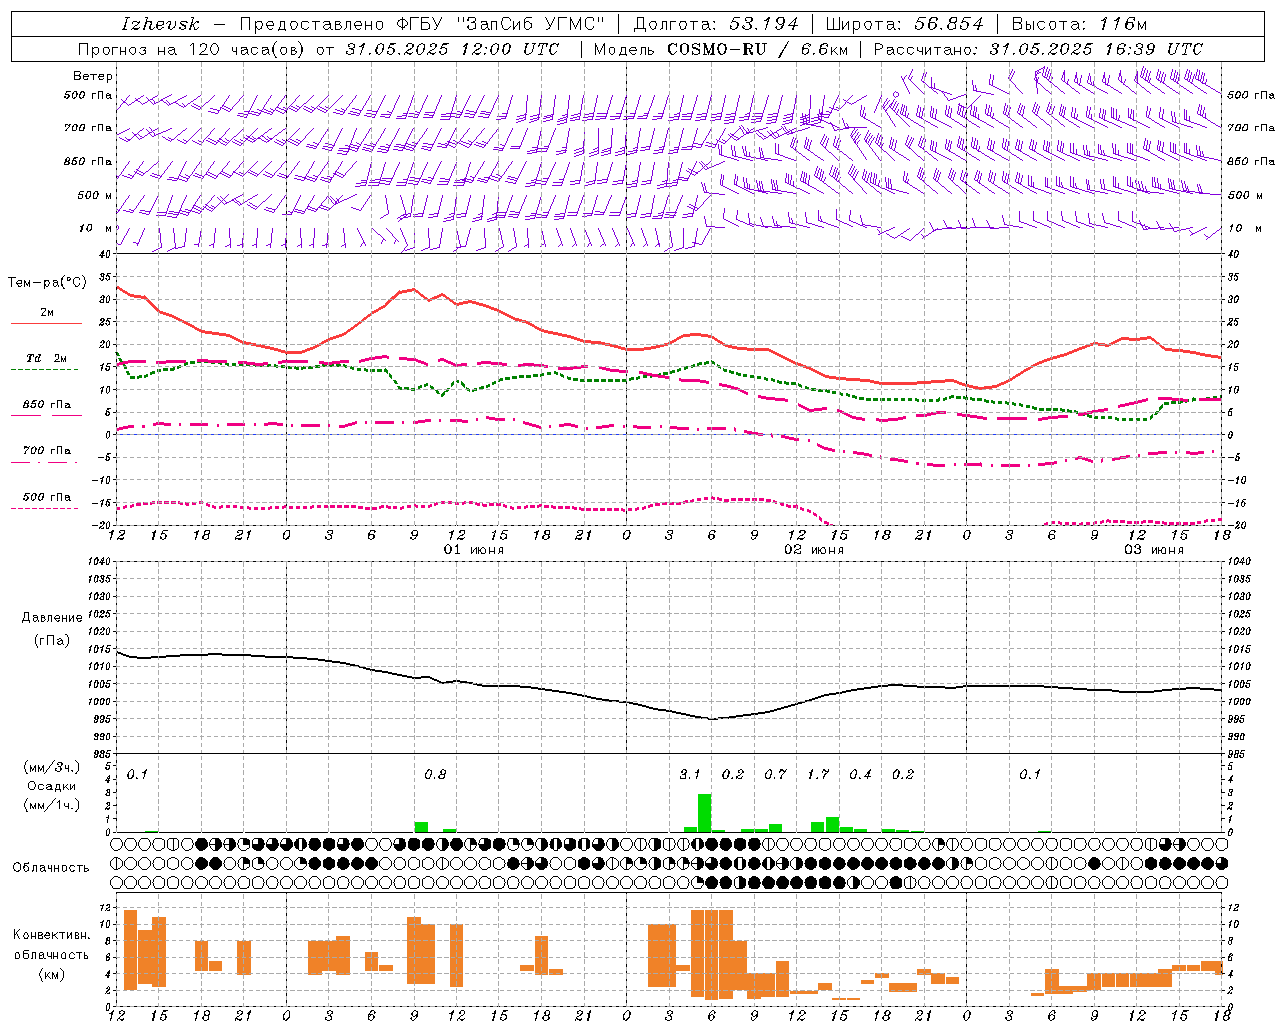Image resolution: width=1280 pixels, height=1024 pixels.
Task: Click the 'Давление' pressure panel label
Action: click(52, 618)
